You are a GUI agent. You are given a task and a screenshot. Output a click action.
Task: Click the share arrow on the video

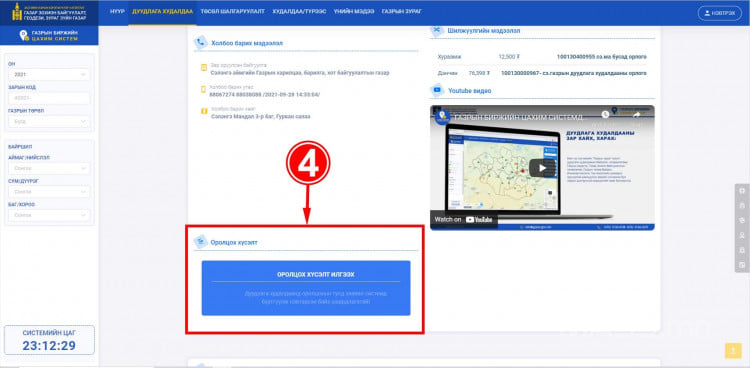(637, 115)
